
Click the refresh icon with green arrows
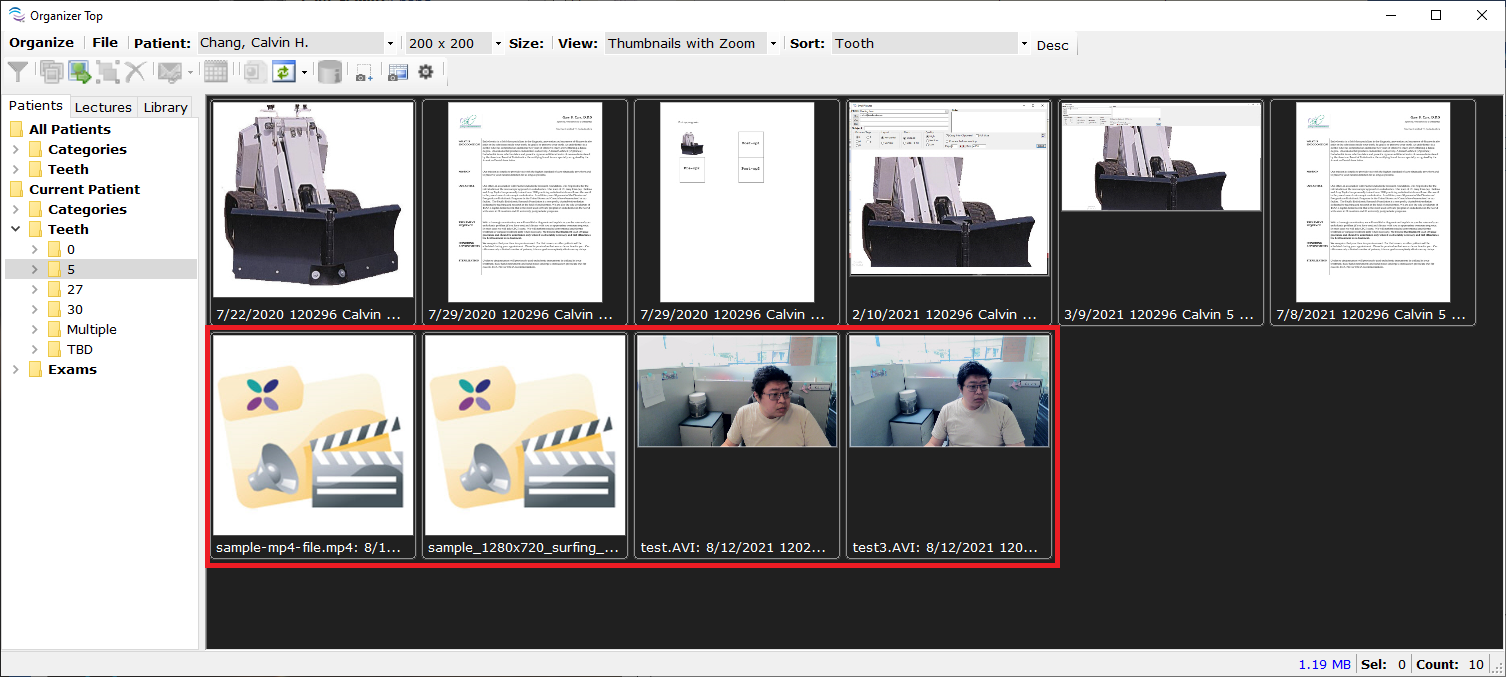click(x=283, y=72)
